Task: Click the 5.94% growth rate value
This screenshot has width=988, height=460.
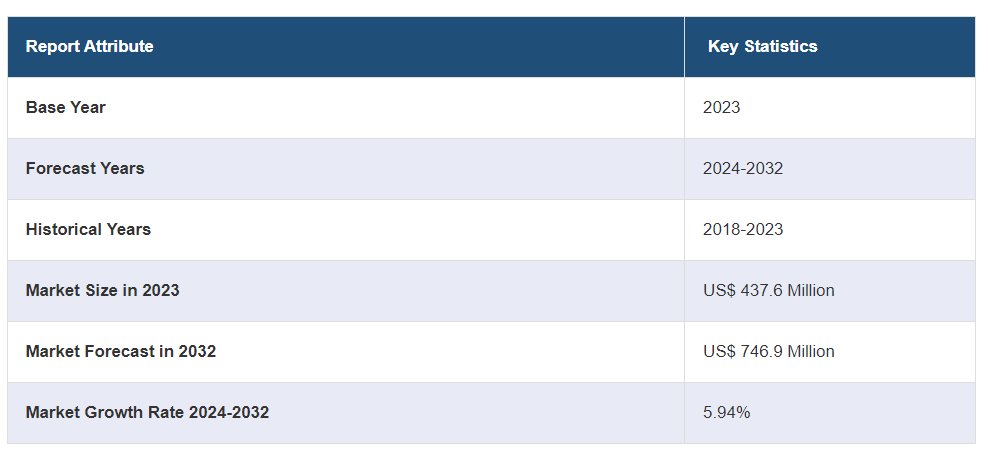Action: 726,412
